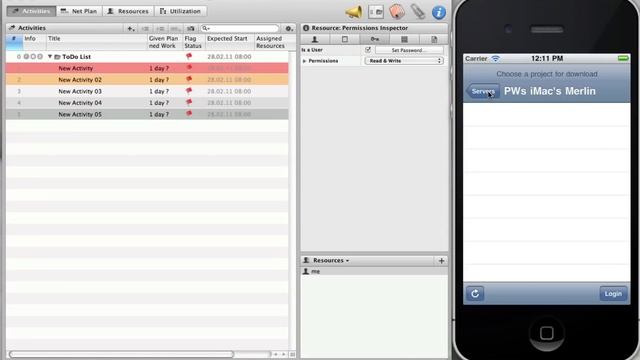Toggle the Is a User checkbox
Screen dimensions: 640x360
pos(368,50)
